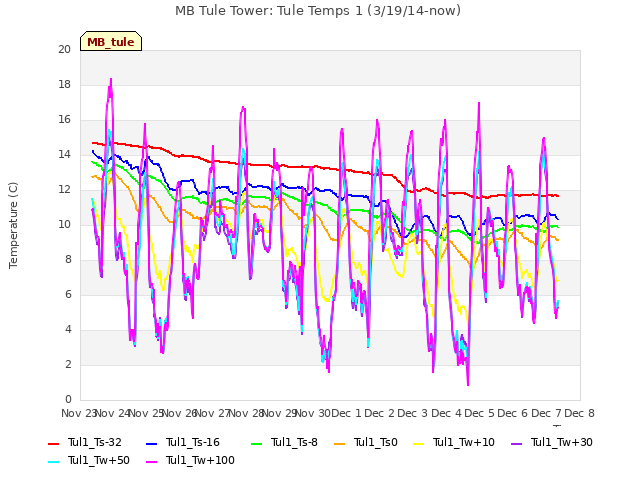Click the green Tul1_Ts-8 legend swatch
Image resolution: width=640 pixels, height=480 pixels.
(x=256, y=444)
